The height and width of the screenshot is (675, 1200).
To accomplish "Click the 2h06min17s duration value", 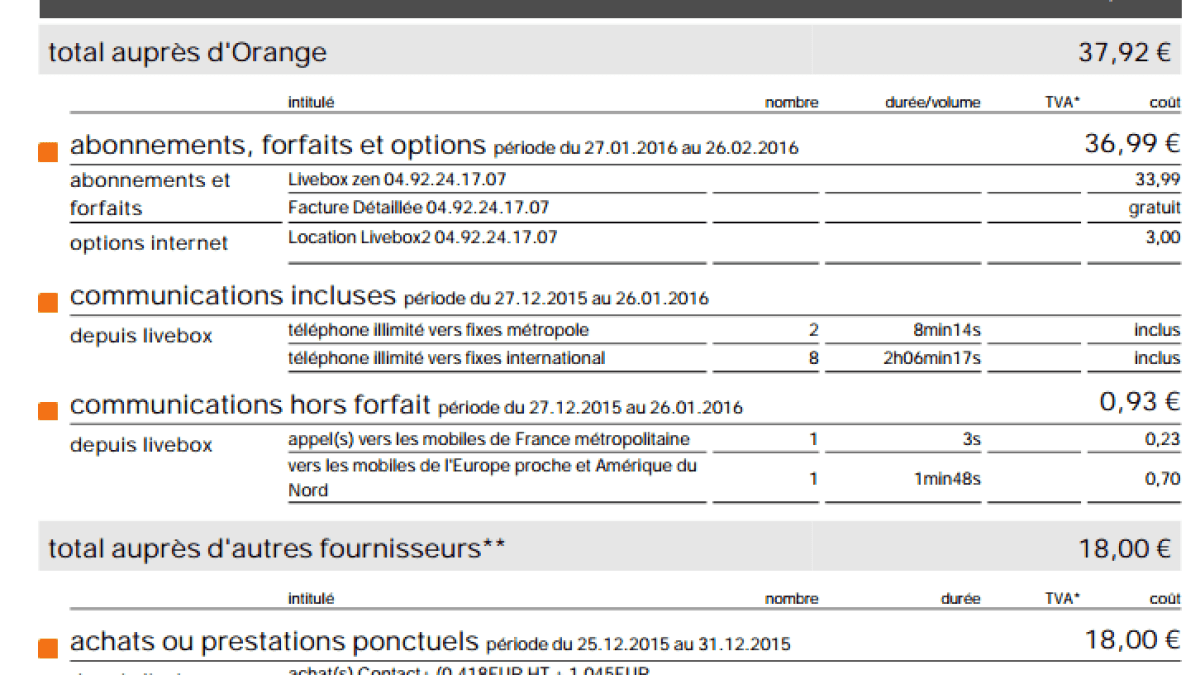I will (x=932, y=358).
